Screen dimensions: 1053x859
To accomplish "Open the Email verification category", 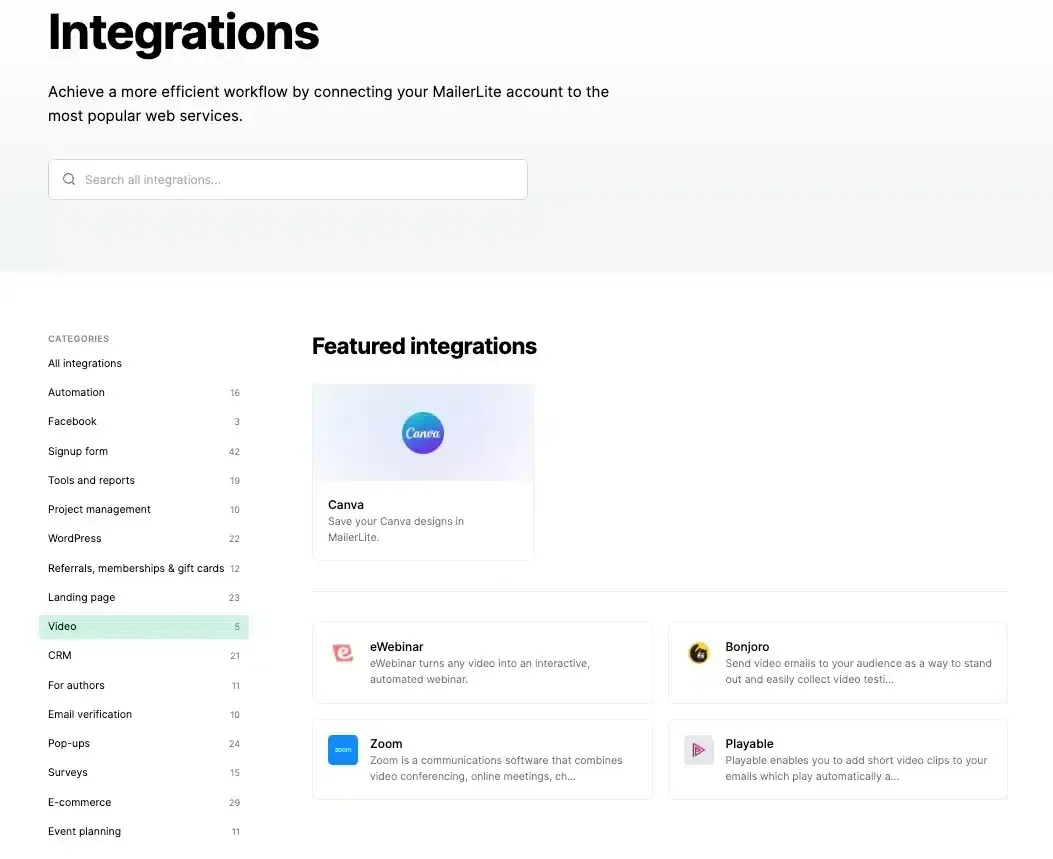I will pyautogui.click(x=144, y=714).
